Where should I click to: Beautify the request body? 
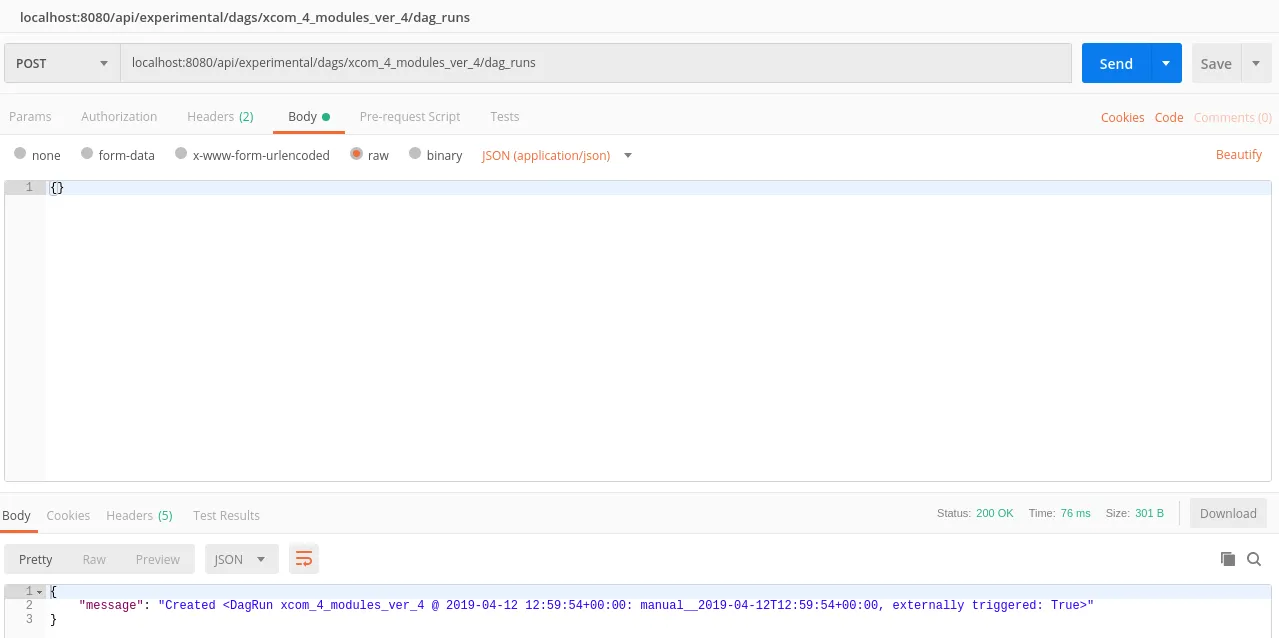point(1239,154)
